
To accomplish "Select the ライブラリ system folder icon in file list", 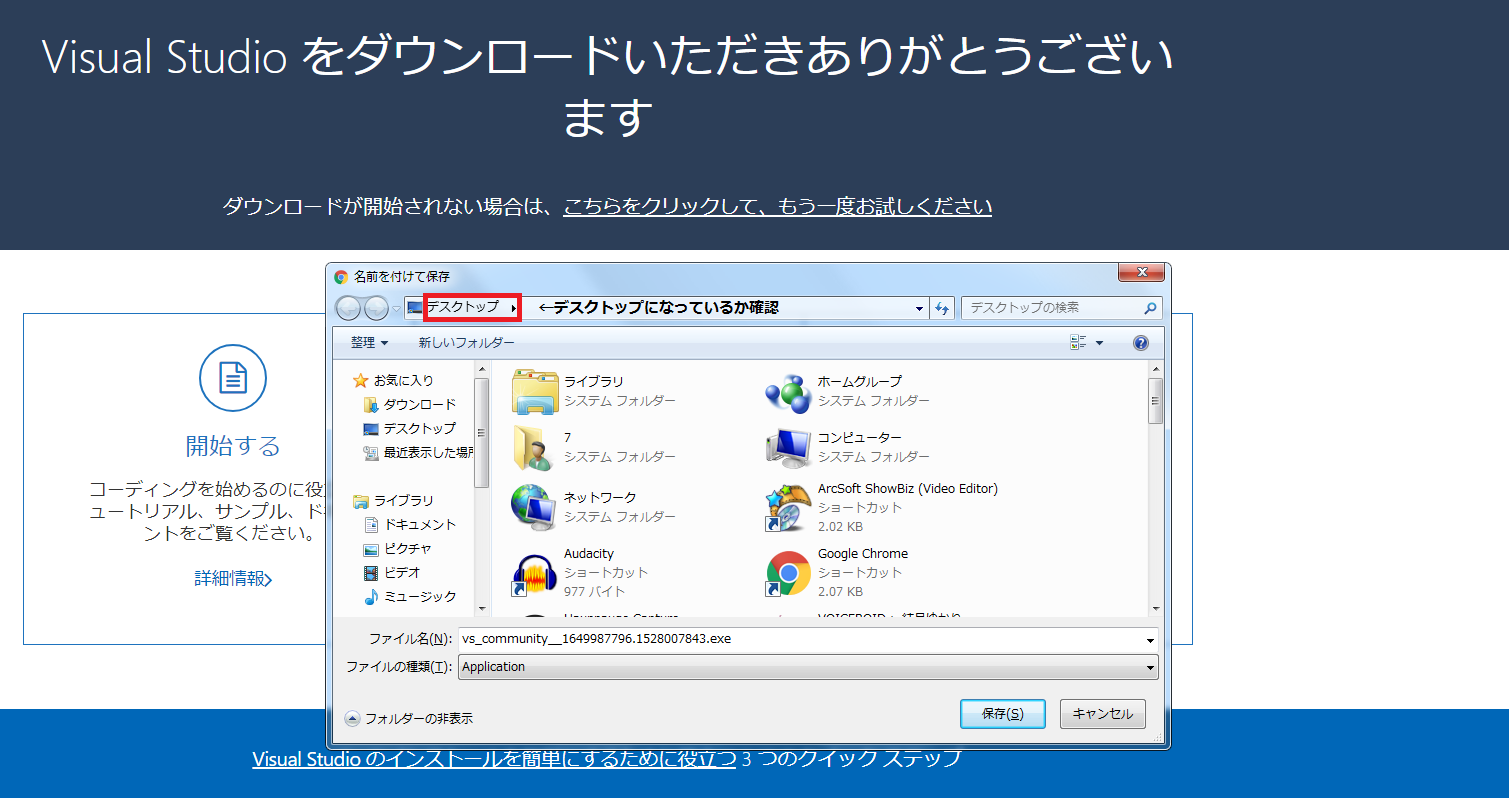I will click(x=535, y=391).
